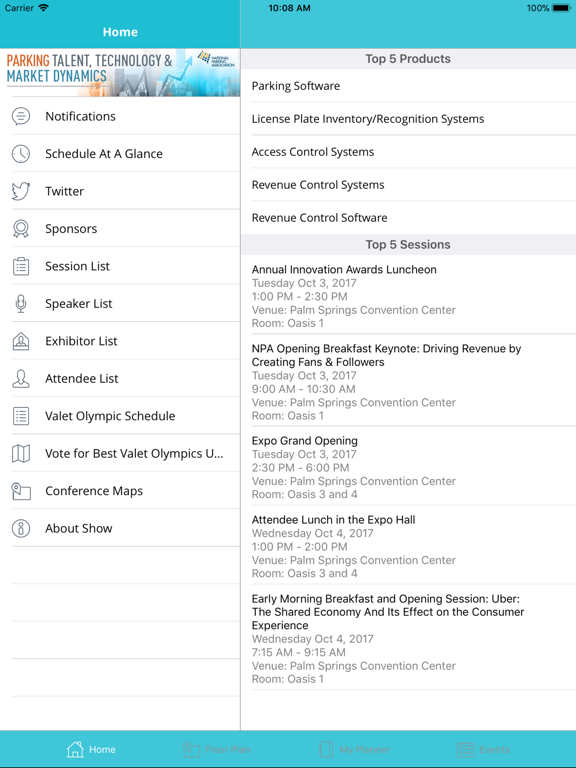
Task: Tap the Floor Plan icon in bottom bar
Action: [192, 749]
